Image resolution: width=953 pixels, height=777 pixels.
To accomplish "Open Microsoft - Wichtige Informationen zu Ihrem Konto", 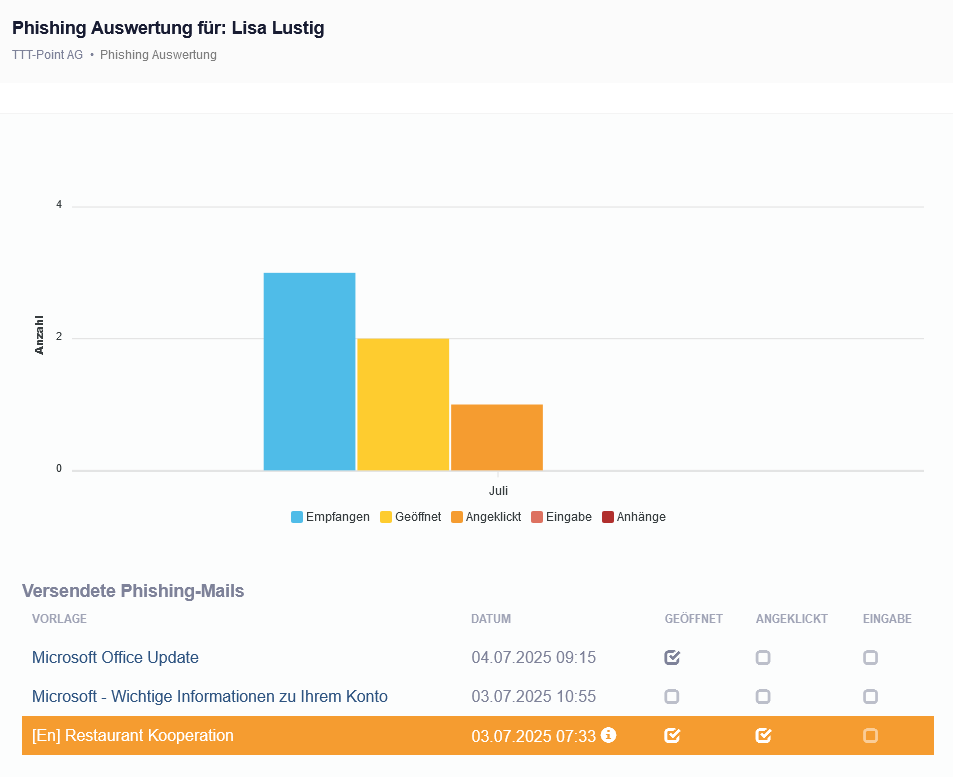I will tap(209, 696).
